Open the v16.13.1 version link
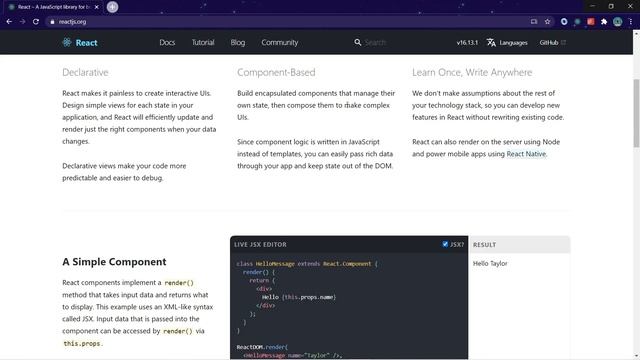The image size is (640, 360). 467,42
